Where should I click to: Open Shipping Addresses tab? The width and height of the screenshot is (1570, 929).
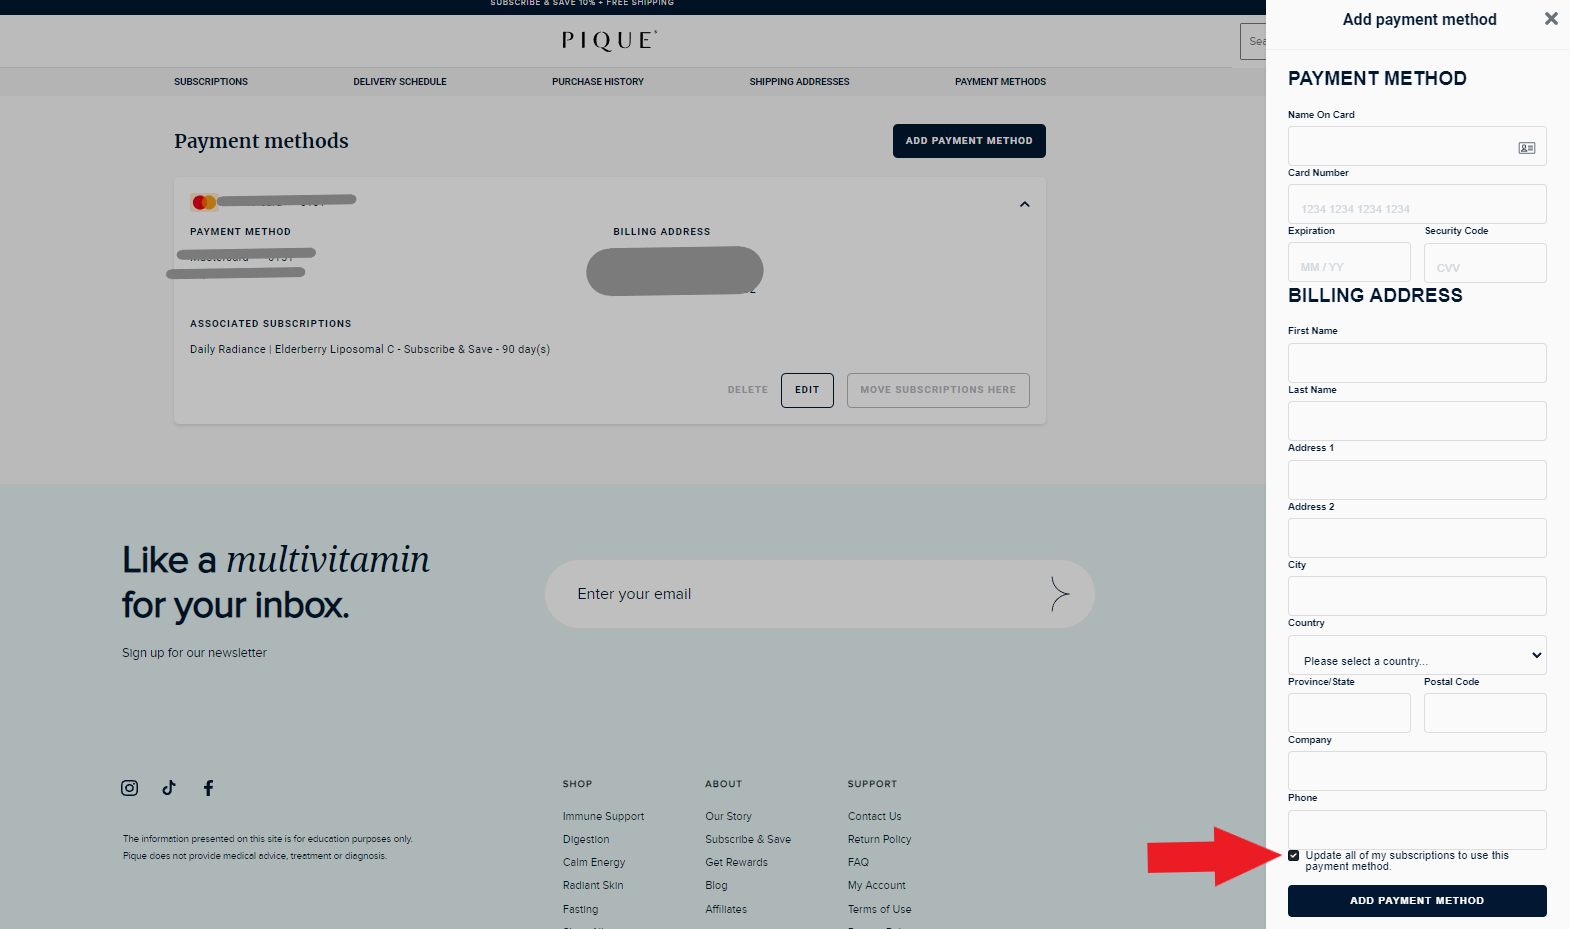pos(800,82)
